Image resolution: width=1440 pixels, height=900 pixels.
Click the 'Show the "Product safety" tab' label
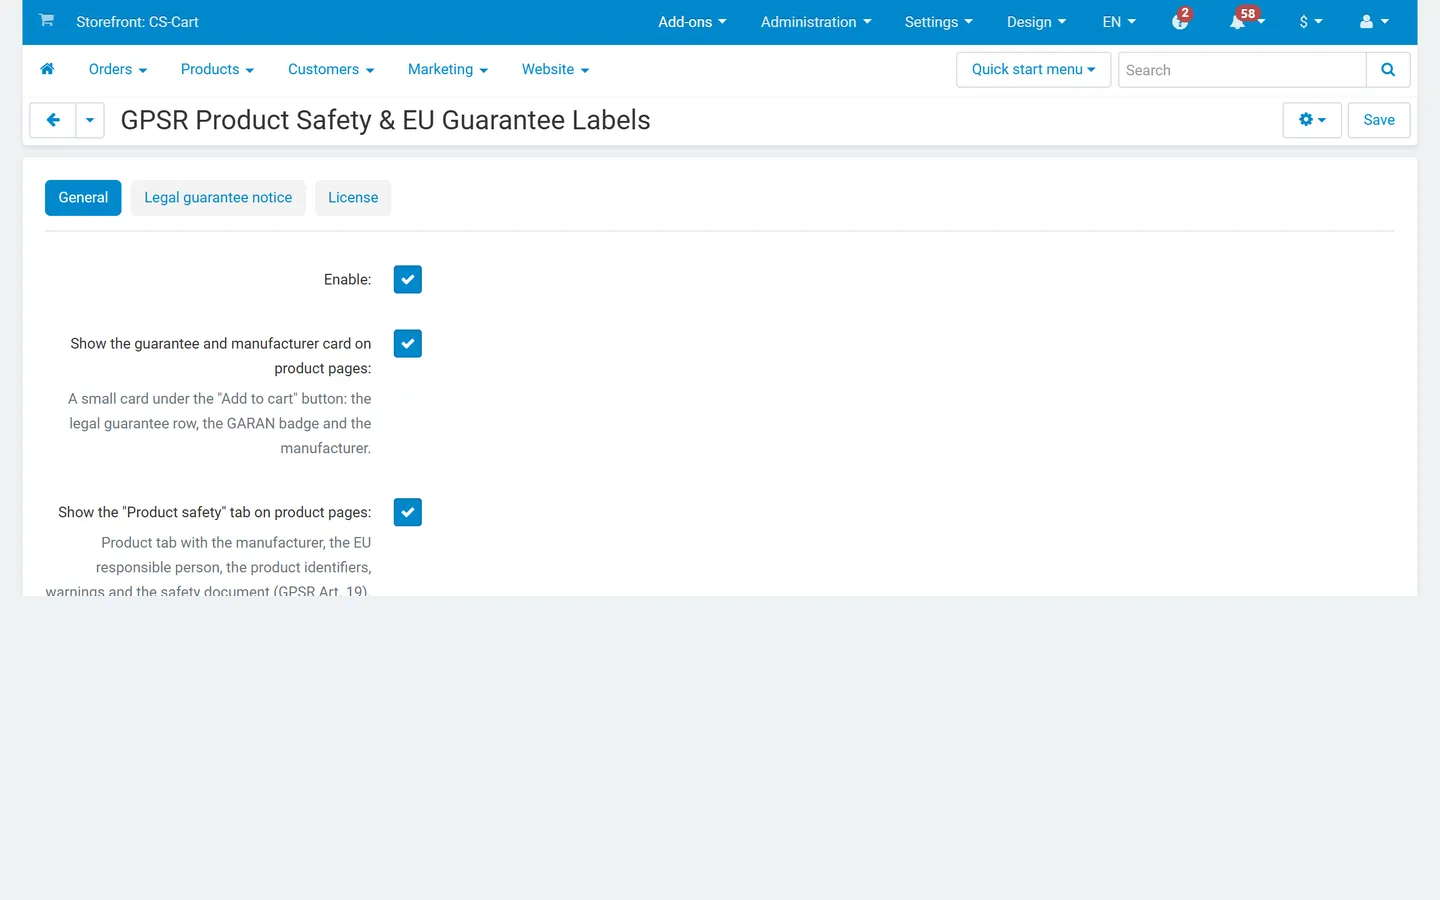click(x=214, y=512)
